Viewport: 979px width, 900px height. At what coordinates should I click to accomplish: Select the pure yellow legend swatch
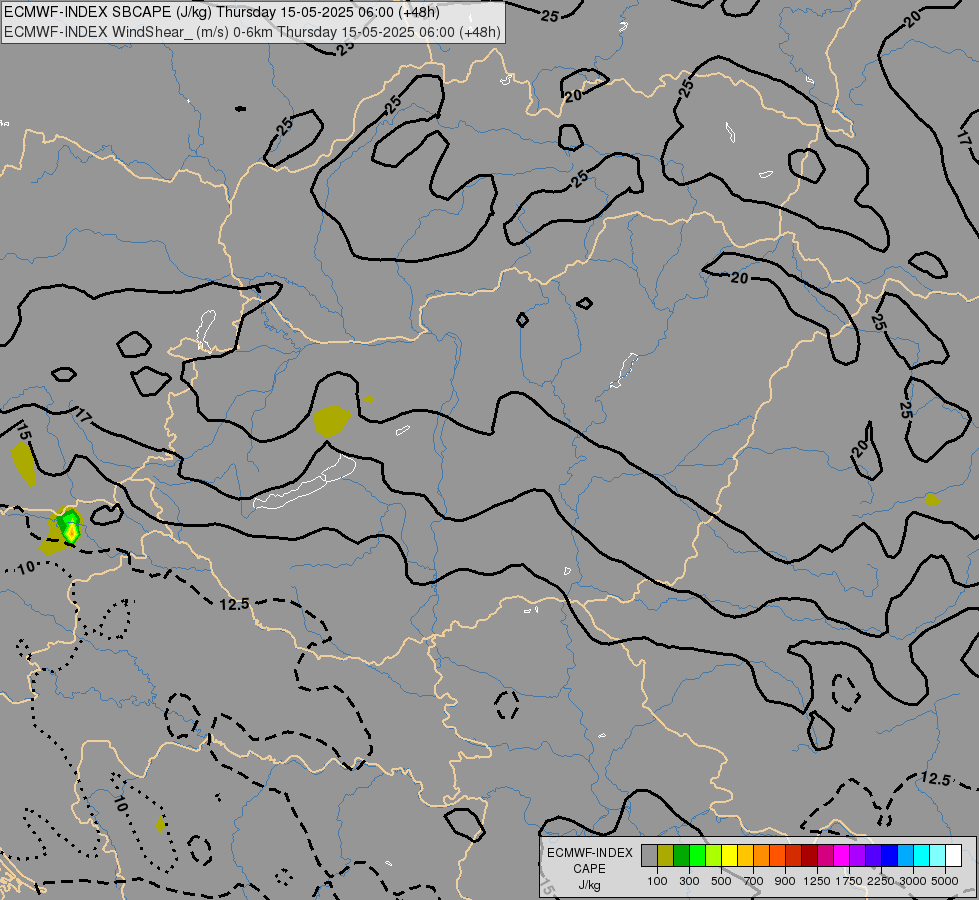730,855
